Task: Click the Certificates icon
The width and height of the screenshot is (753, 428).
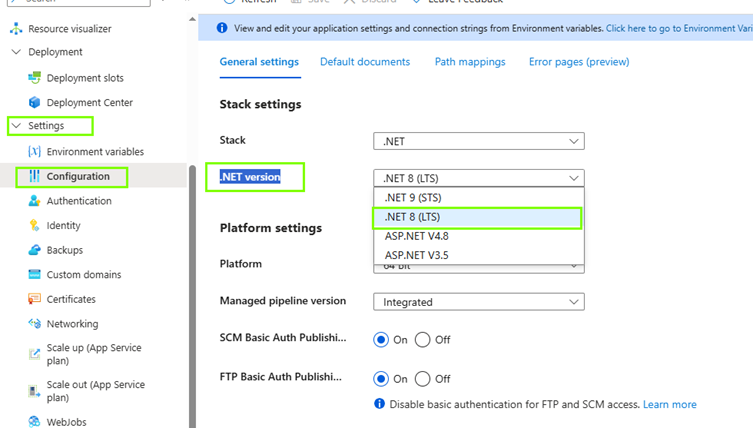Action: (x=35, y=299)
